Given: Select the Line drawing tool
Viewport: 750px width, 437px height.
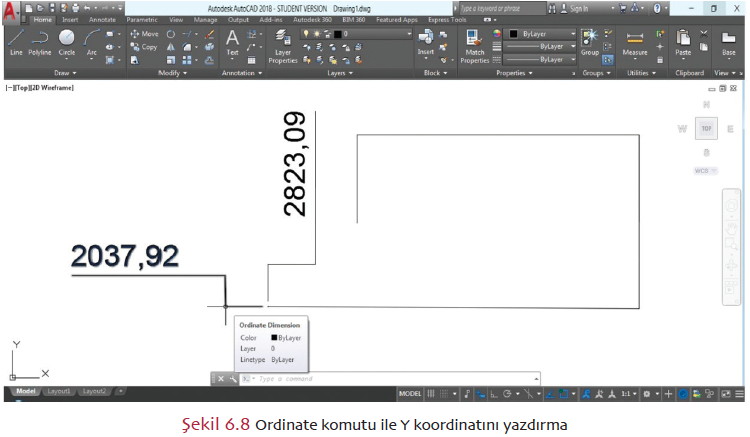Looking at the screenshot, I should point(15,42).
